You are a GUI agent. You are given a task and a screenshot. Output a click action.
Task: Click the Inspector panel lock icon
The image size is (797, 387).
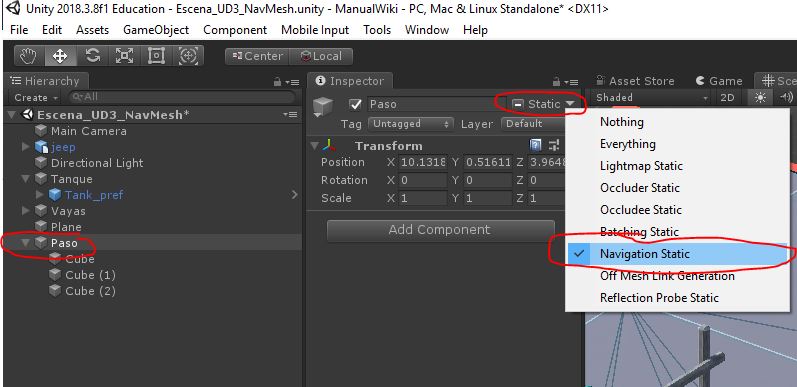557,81
